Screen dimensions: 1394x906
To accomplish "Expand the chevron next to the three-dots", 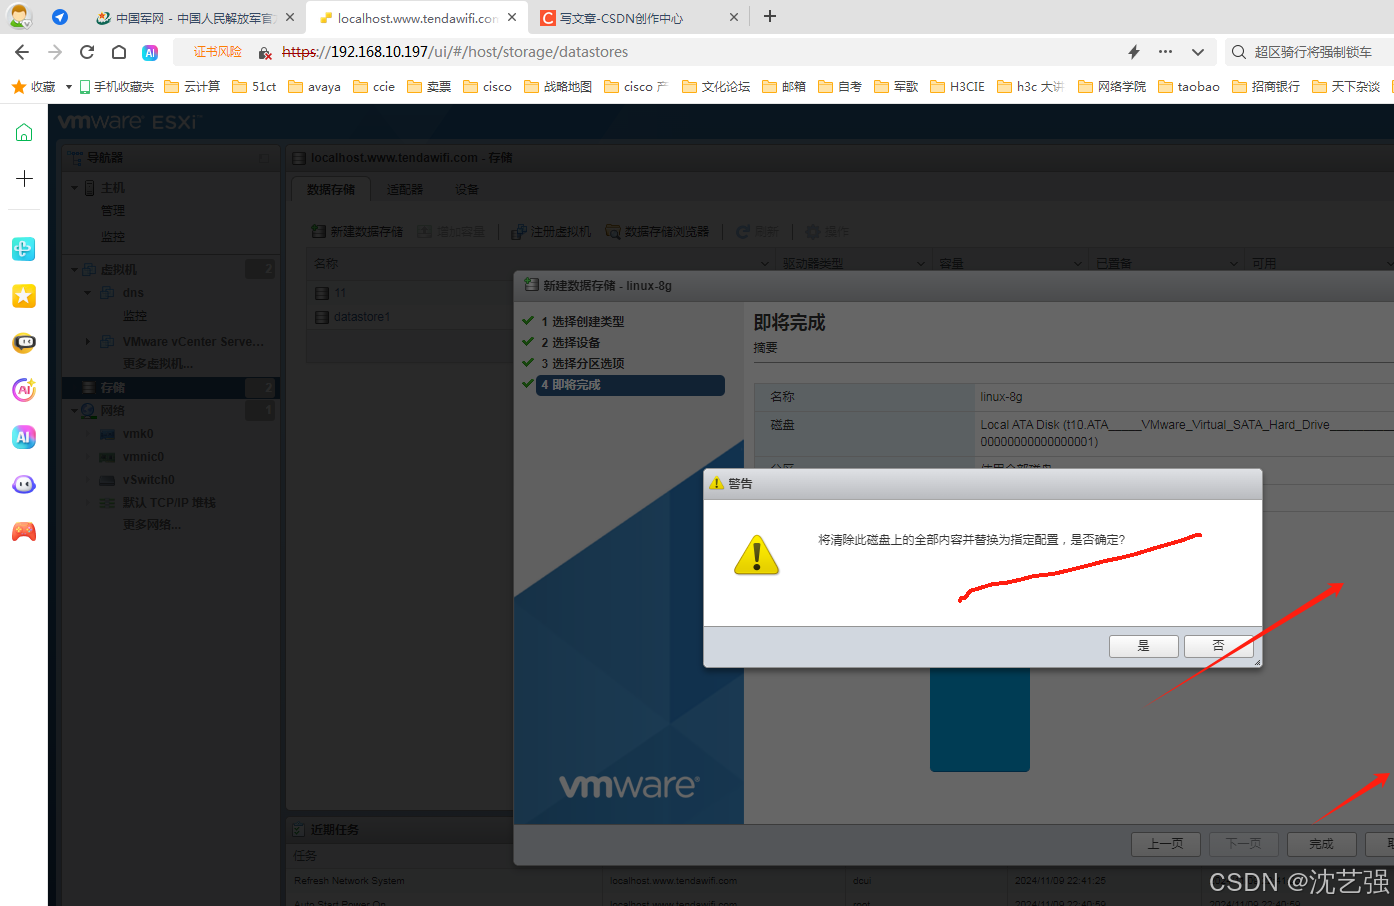I will [x=1198, y=52].
